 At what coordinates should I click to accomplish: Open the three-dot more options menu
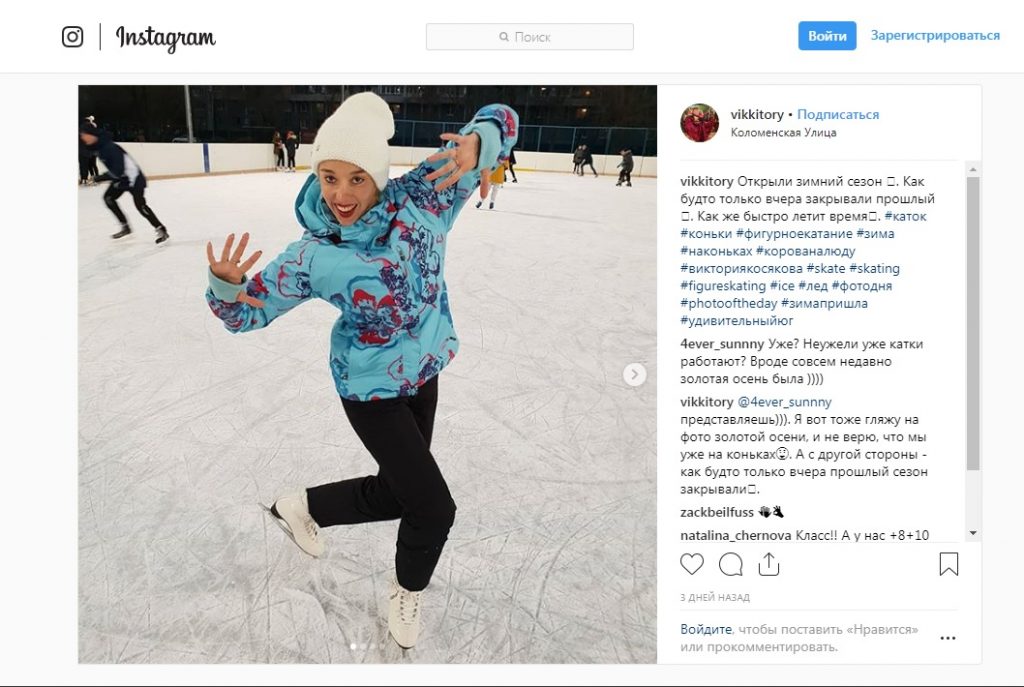(948, 638)
